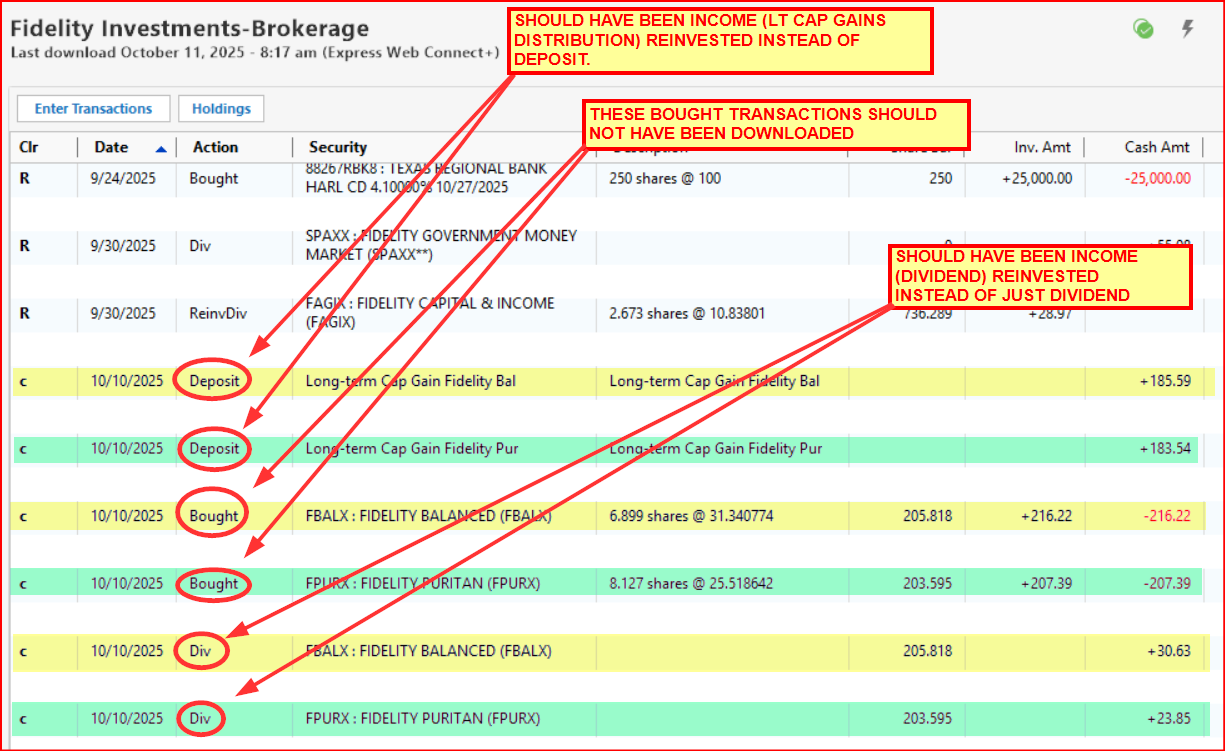Click the Cash Amt column header

pyautogui.click(x=1157, y=147)
